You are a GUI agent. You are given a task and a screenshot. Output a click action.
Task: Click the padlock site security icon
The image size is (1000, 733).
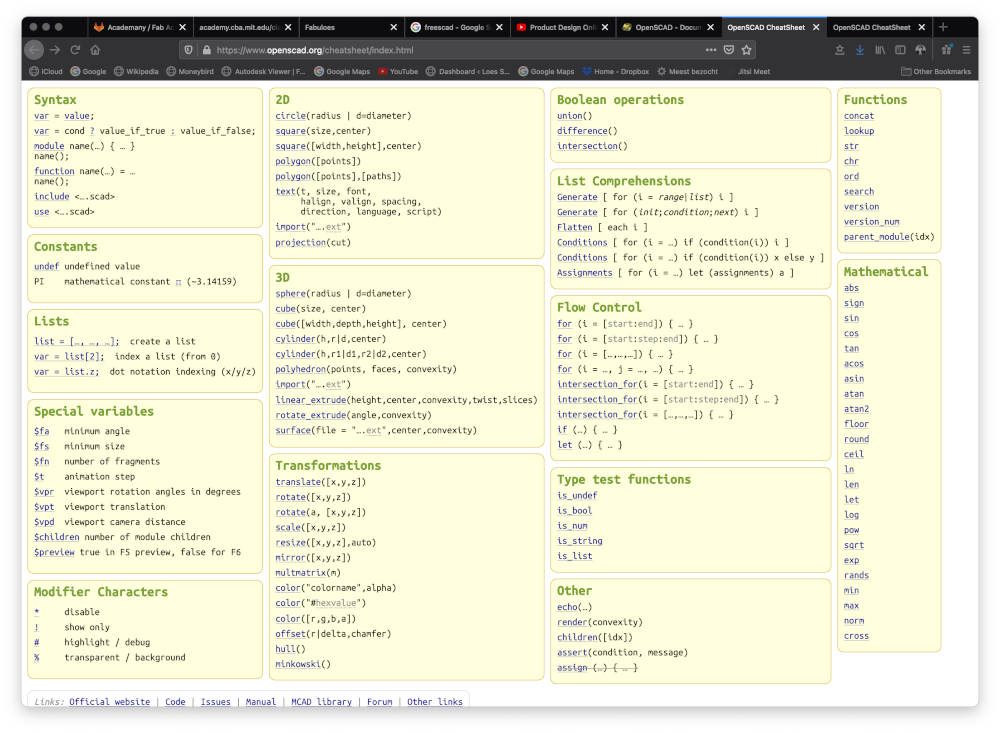(207, 50)
